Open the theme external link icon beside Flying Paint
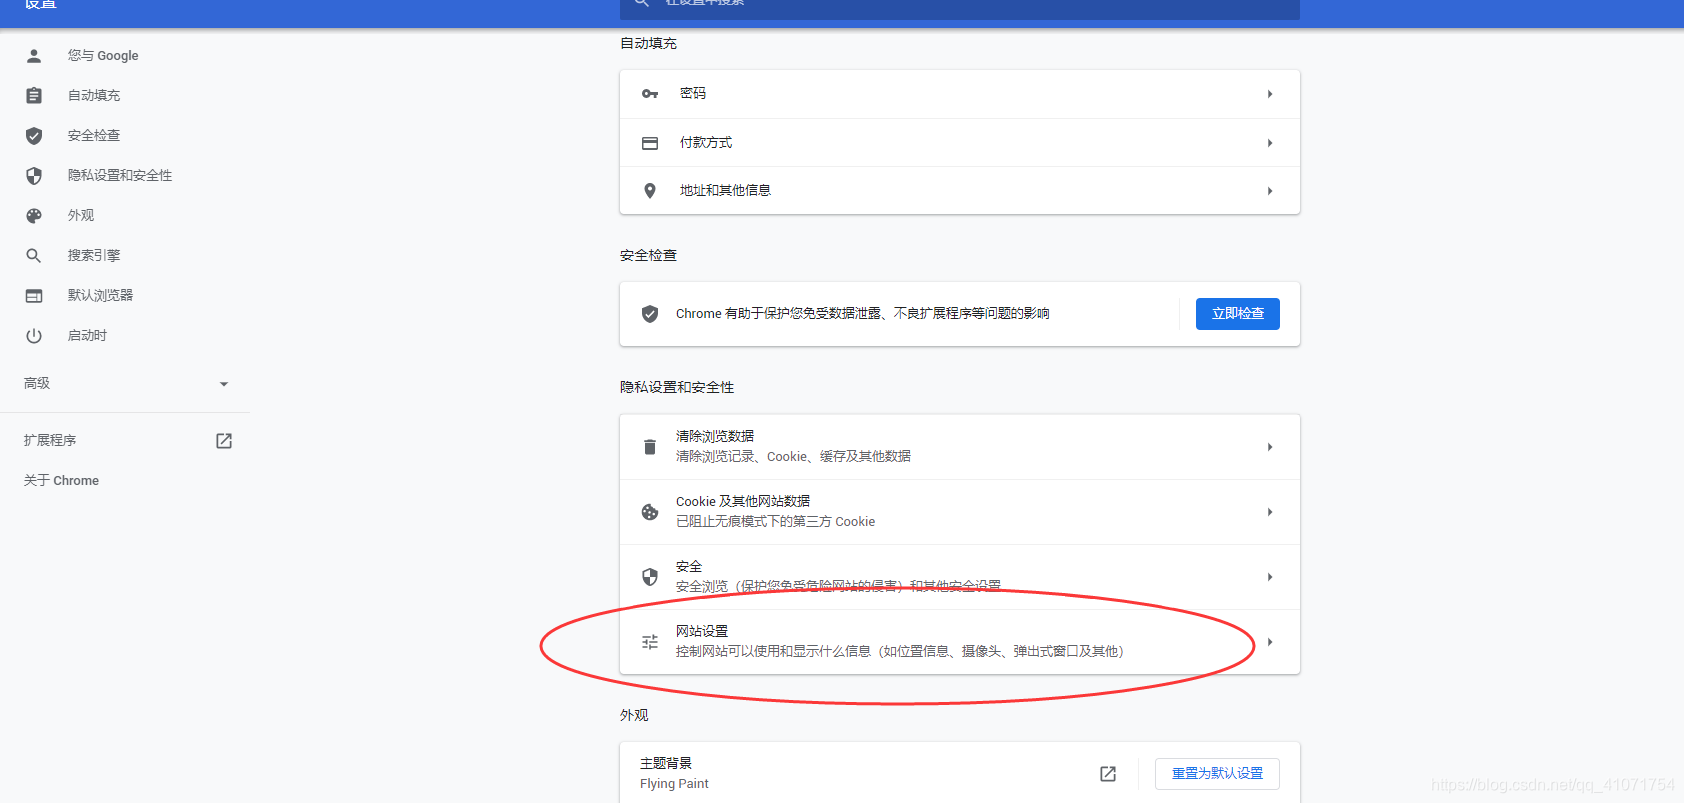This screenshot has height=803, width=1684. point(1108,774)
